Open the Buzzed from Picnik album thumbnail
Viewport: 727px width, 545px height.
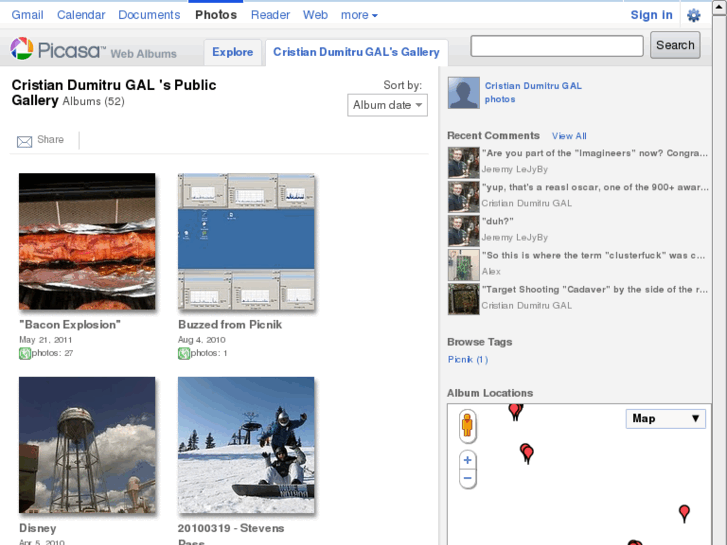click(246, 241)
